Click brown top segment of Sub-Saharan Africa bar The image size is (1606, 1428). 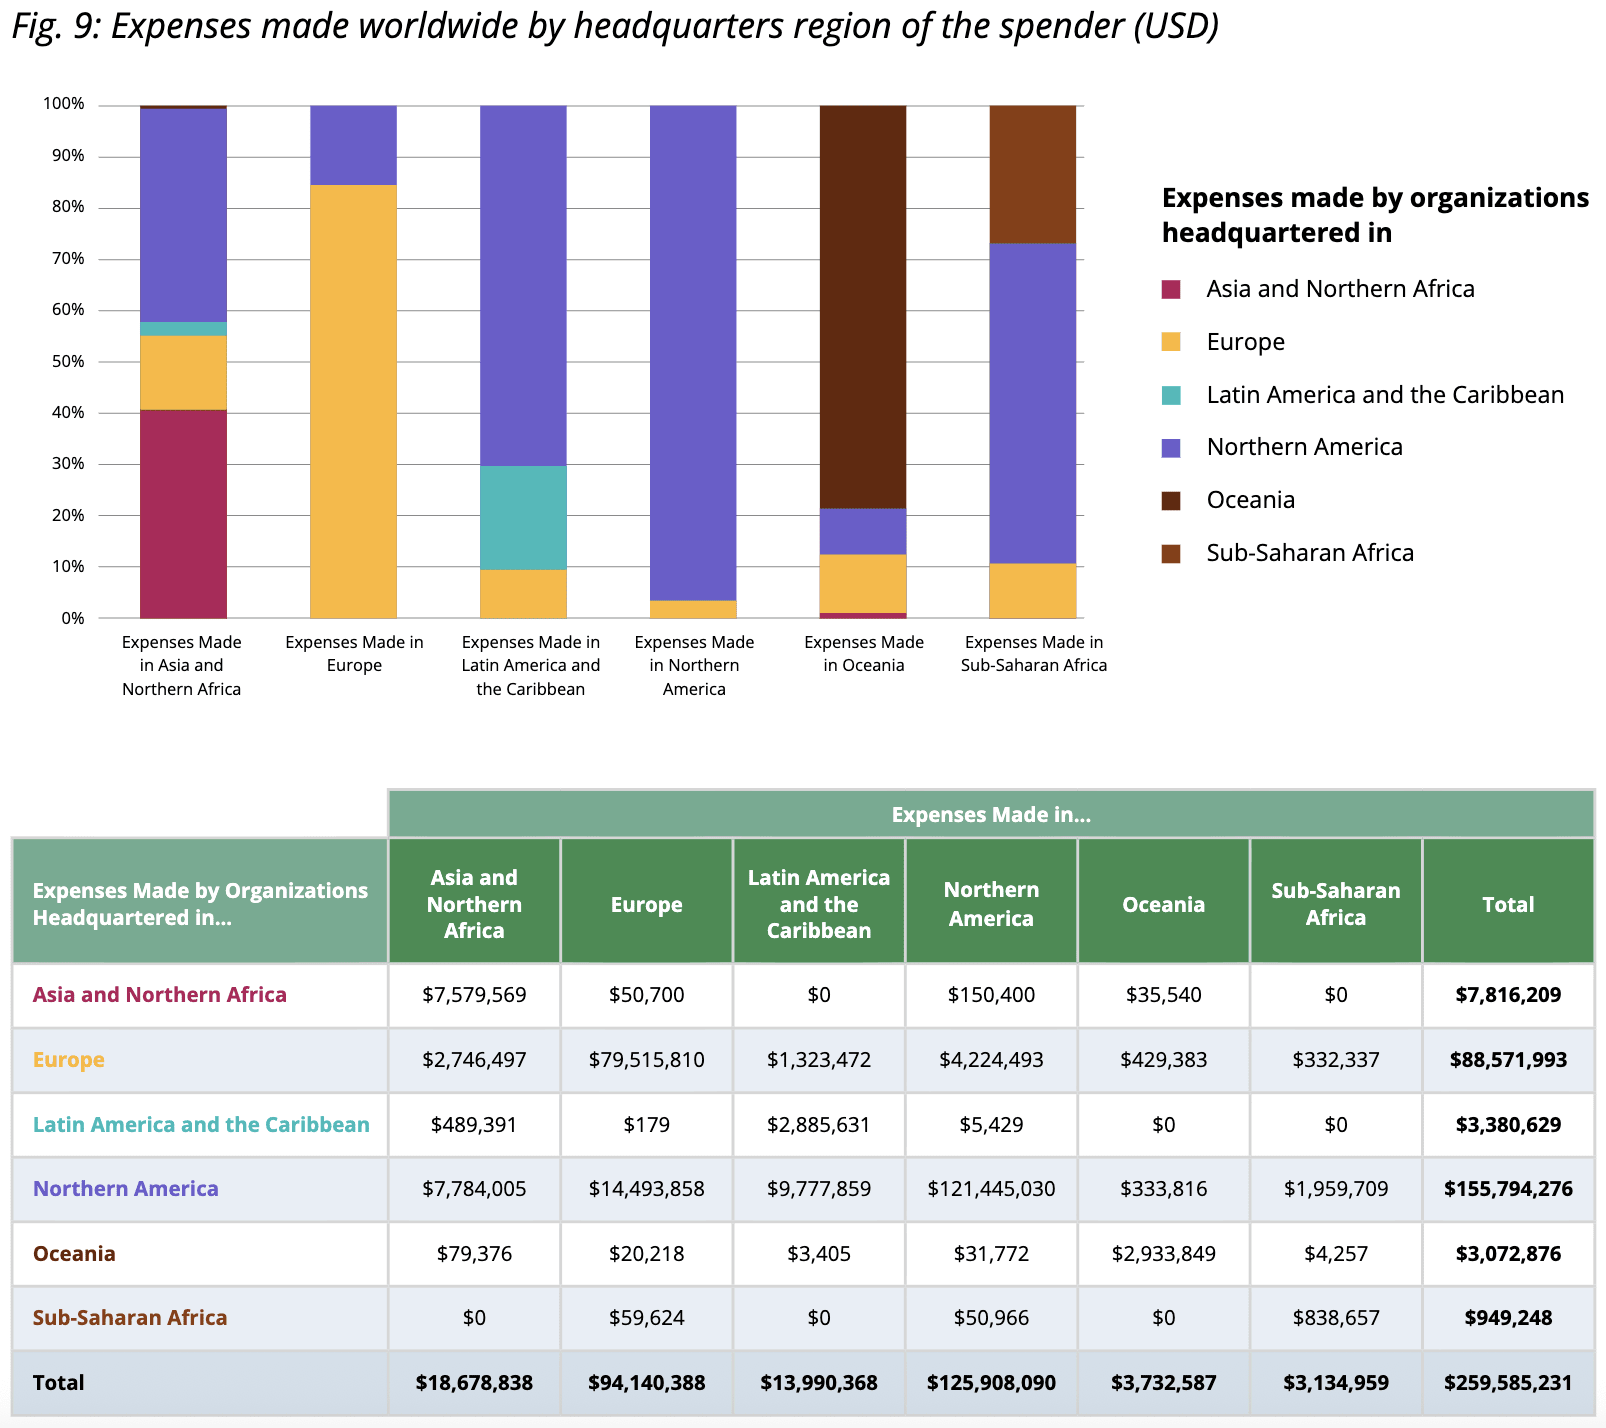(x=1033, y=174)
